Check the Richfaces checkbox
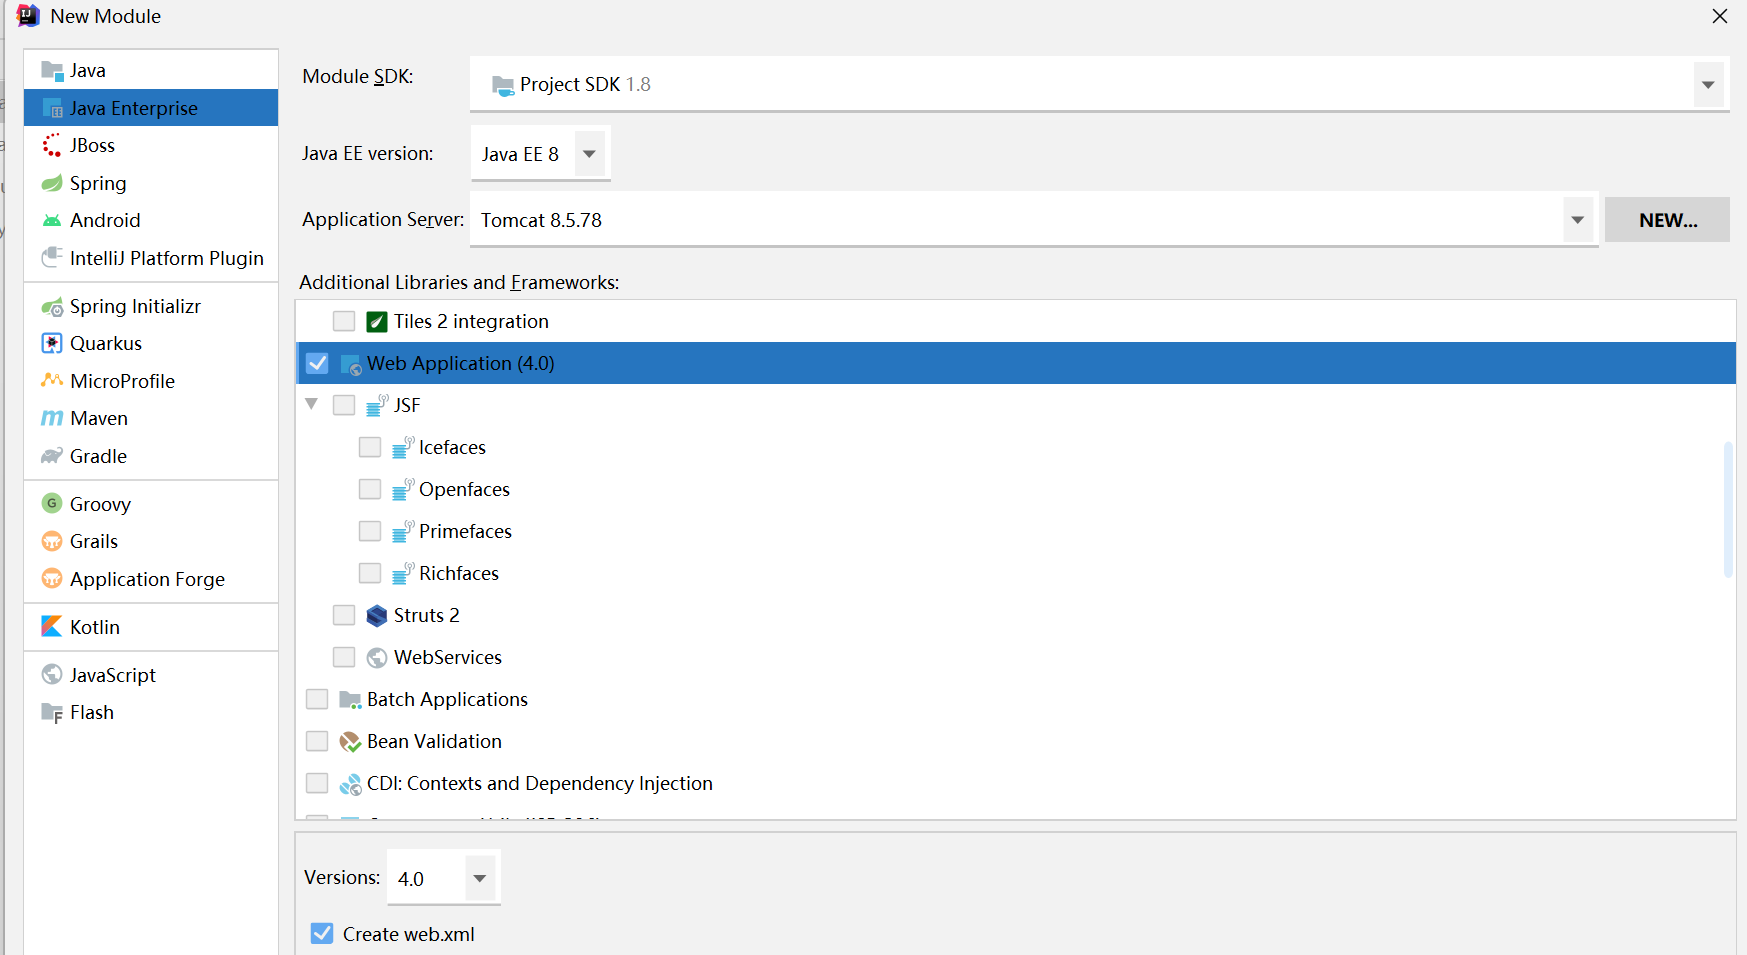 point(370,573)
